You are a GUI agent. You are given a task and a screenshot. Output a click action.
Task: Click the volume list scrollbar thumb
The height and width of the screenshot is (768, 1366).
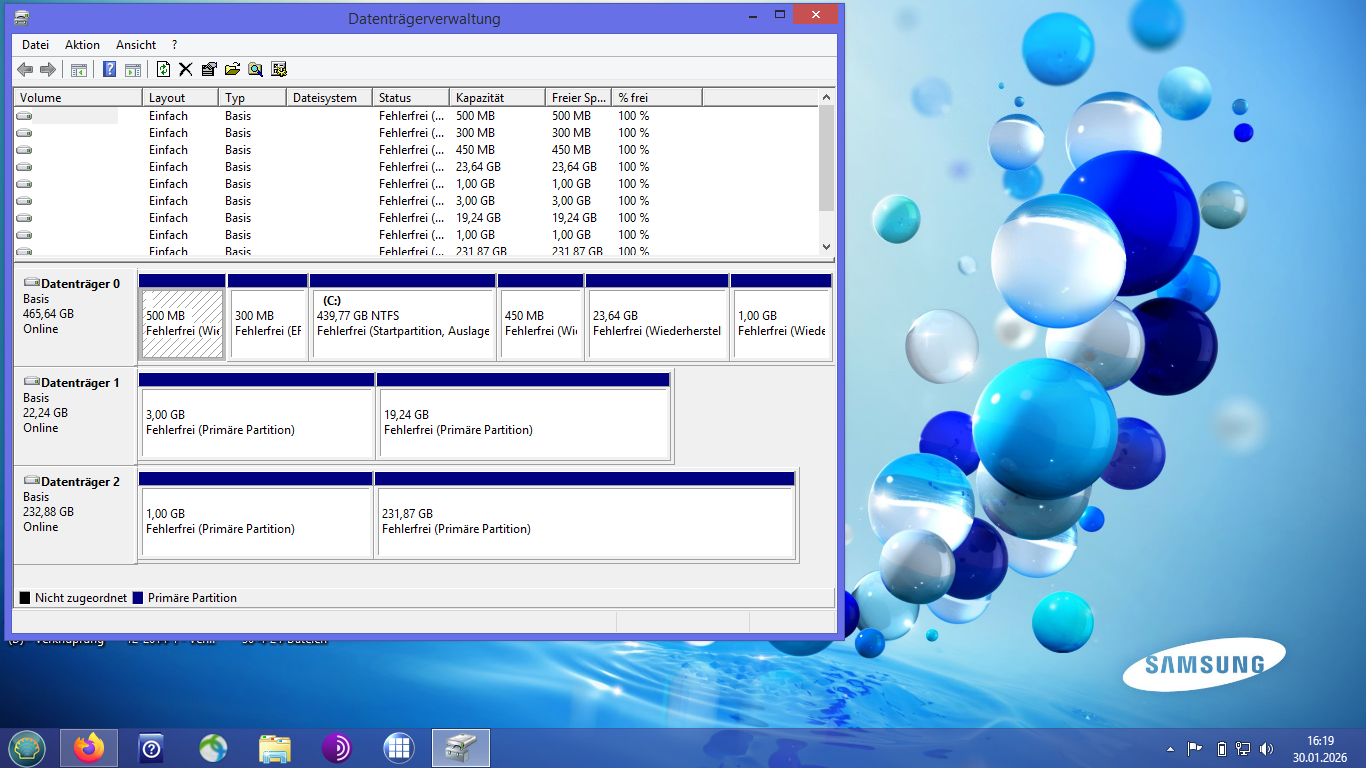(826, 157)
